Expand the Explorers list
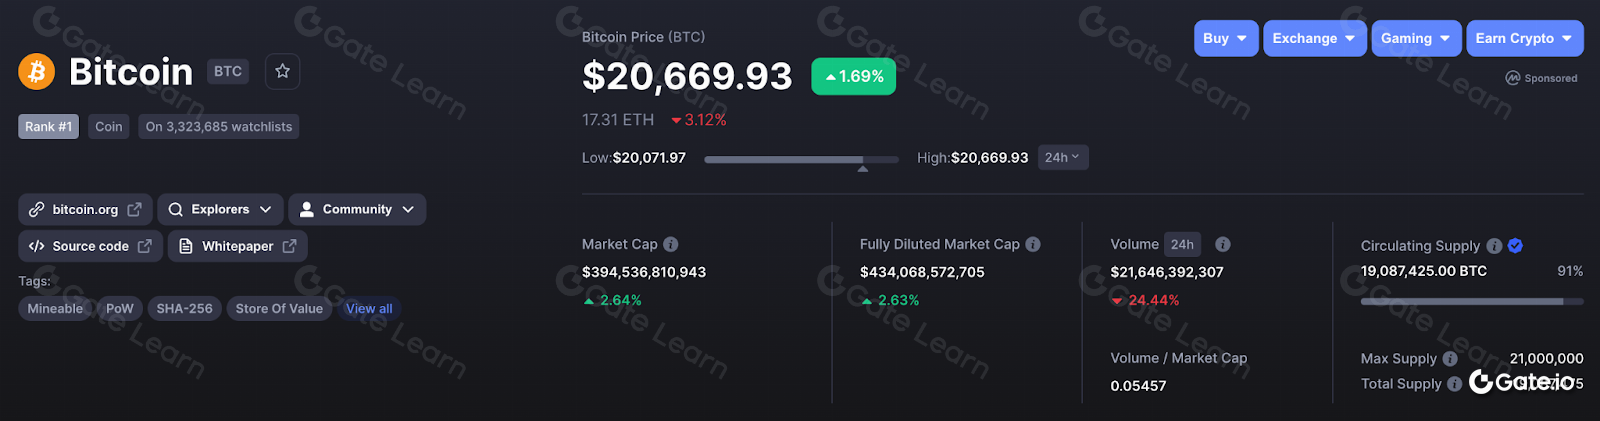This screenshot has width=1600, height=421. coord(220,209)
